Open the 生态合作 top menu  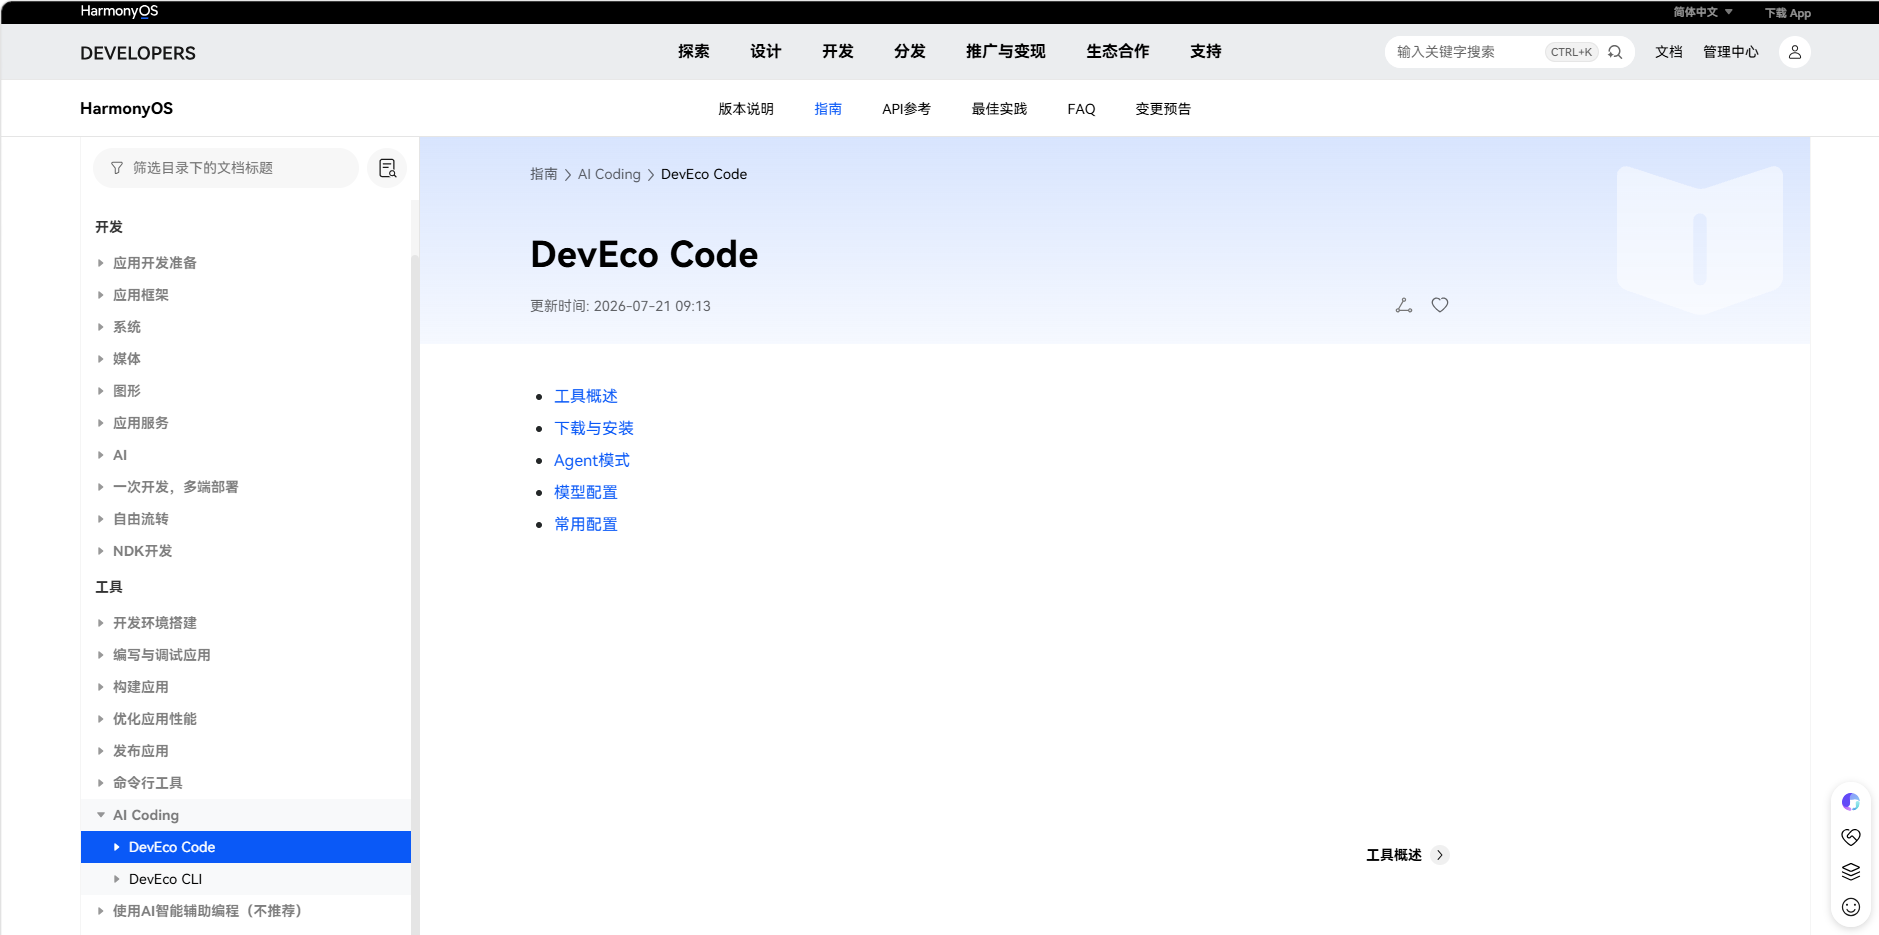[1117, 52]
